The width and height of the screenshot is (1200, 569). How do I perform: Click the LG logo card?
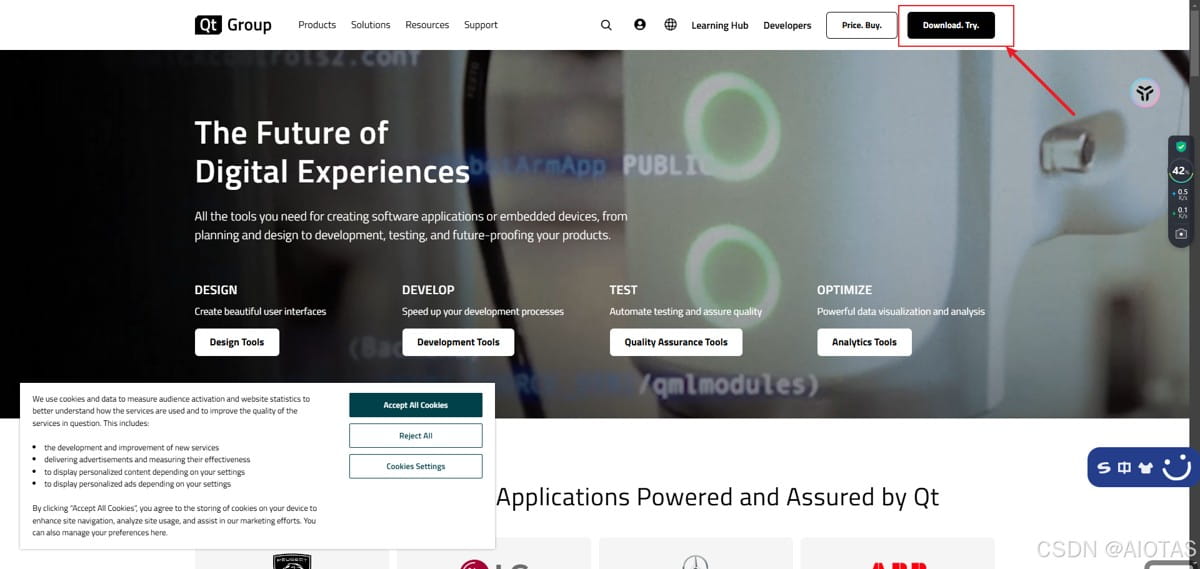pyautogui.click(x=493, y=553)
